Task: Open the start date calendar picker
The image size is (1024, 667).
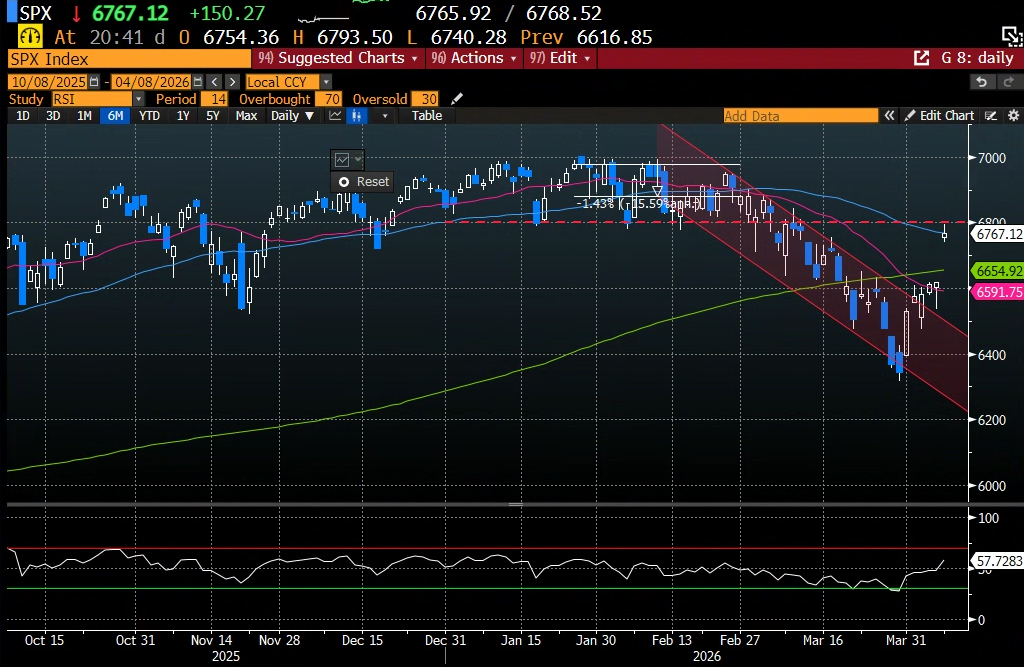Action: point(94,82)
